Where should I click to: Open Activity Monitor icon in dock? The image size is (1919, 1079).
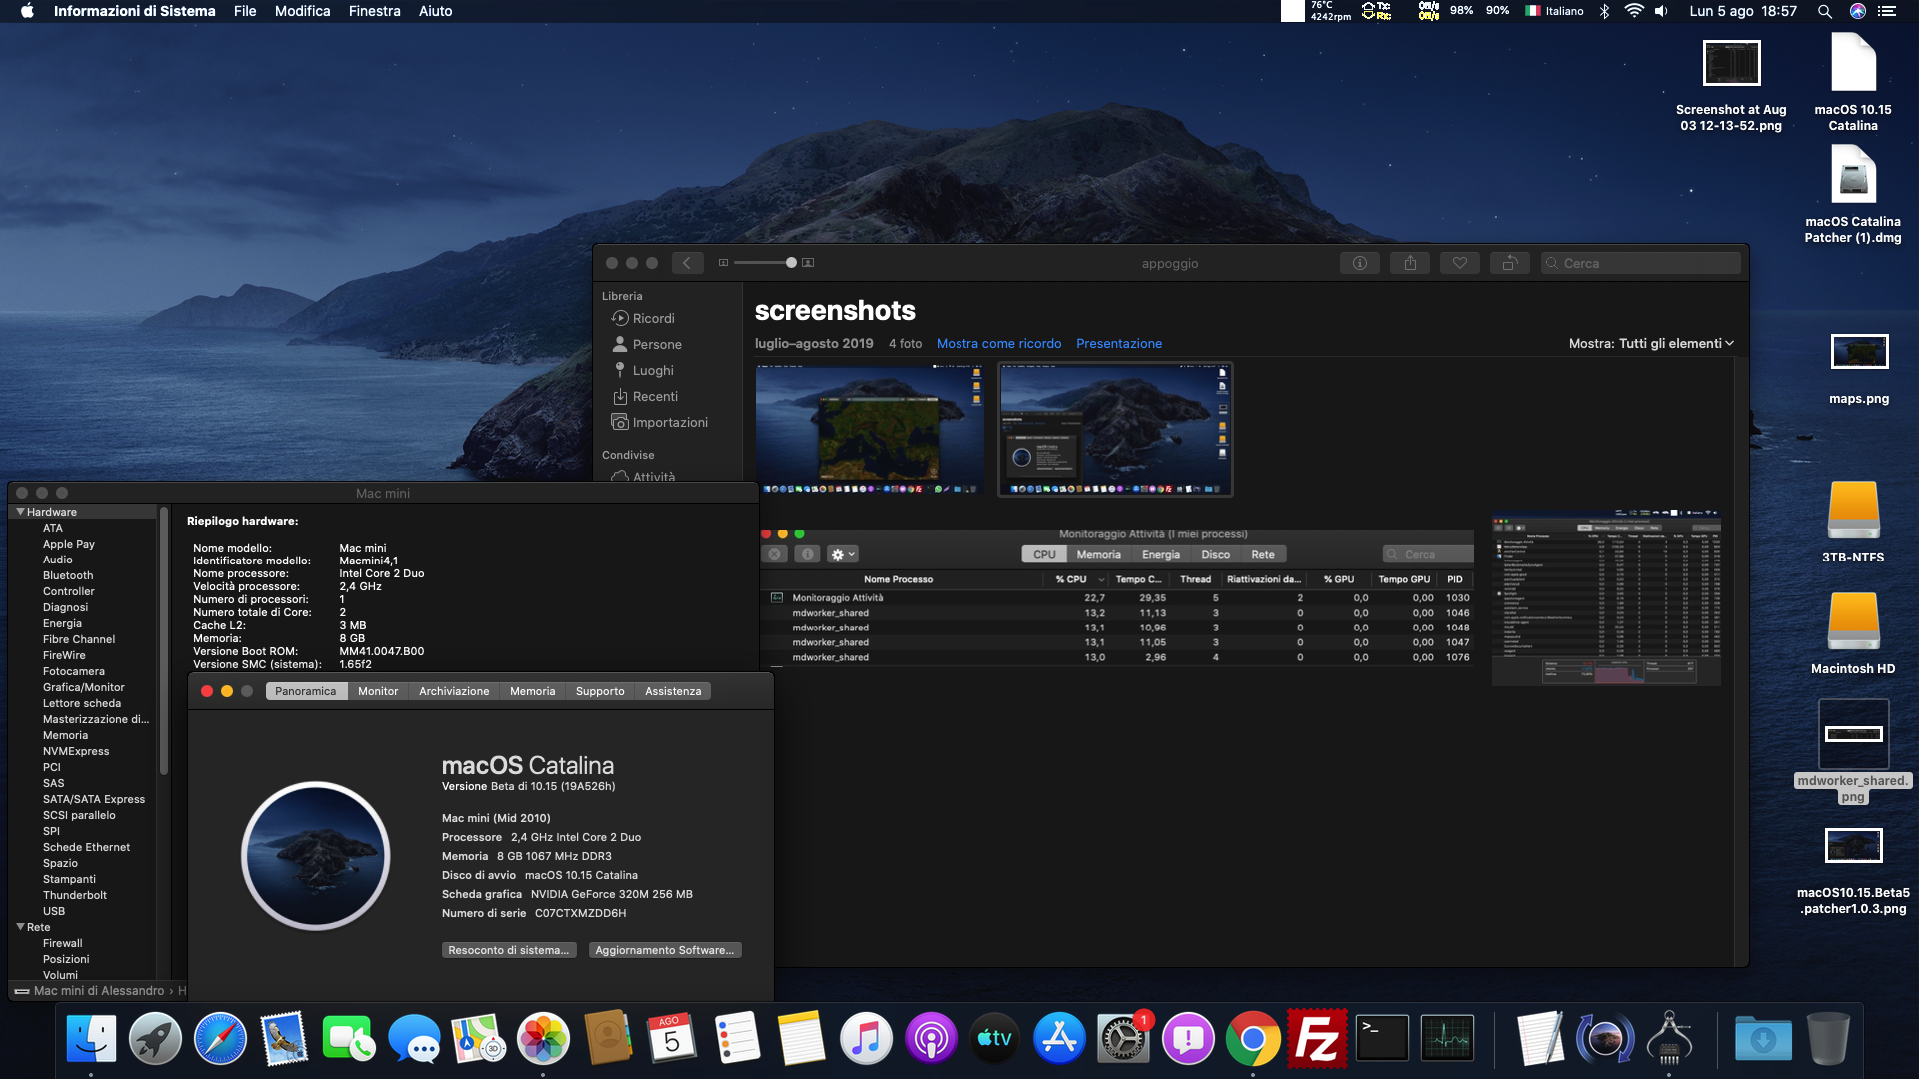pyautogui.click(x=1447, y=1039)
